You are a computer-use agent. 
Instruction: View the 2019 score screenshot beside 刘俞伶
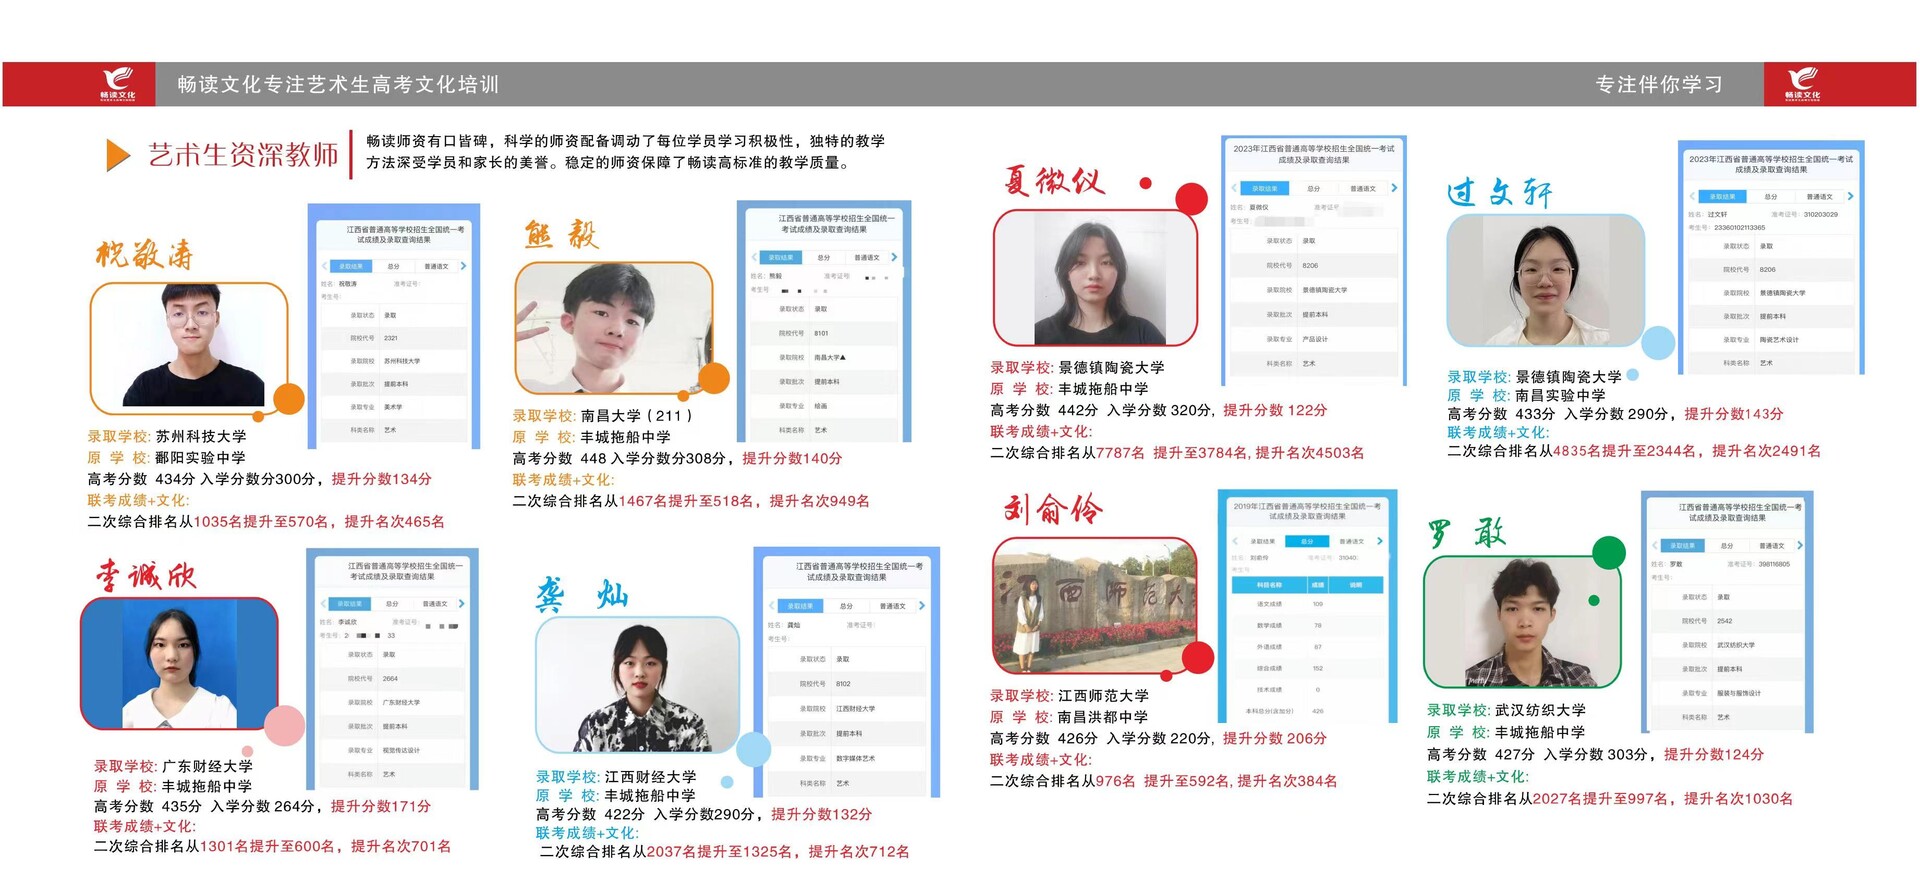[1307, 606]
